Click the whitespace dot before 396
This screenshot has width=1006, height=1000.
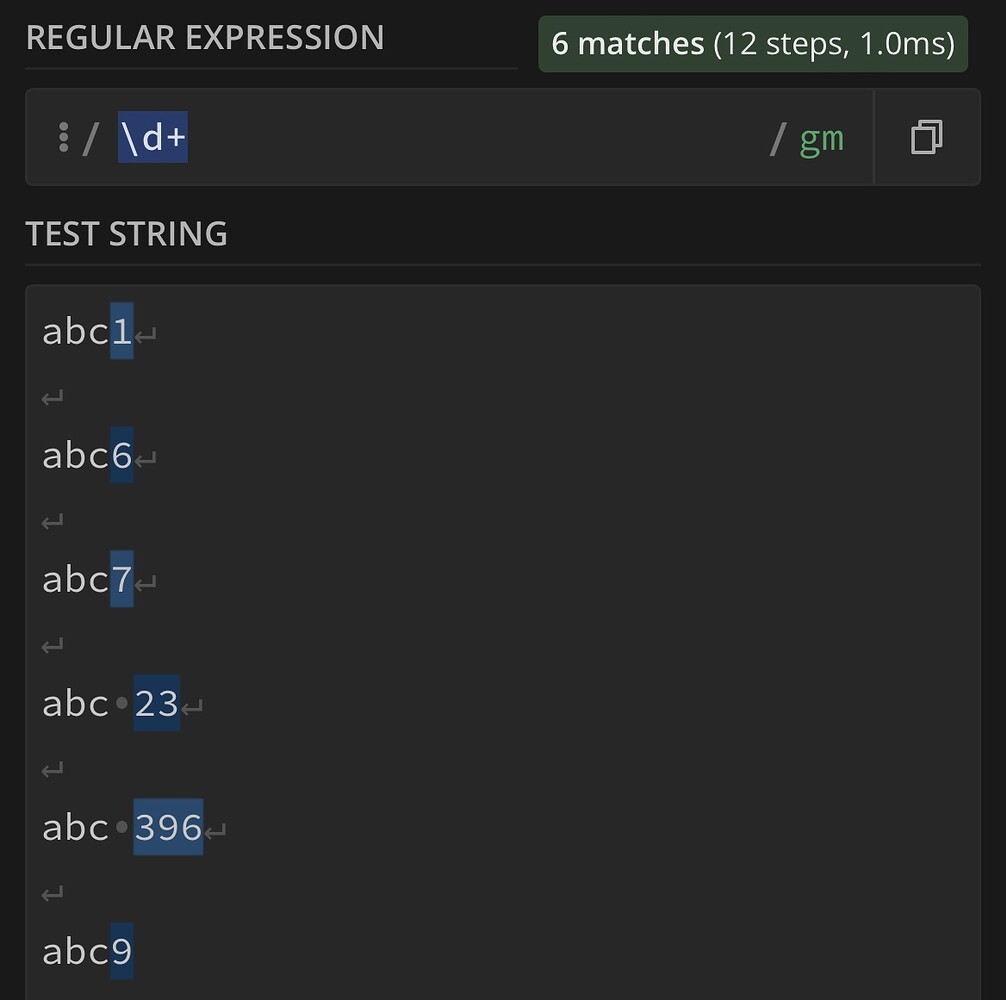(122, 827)
